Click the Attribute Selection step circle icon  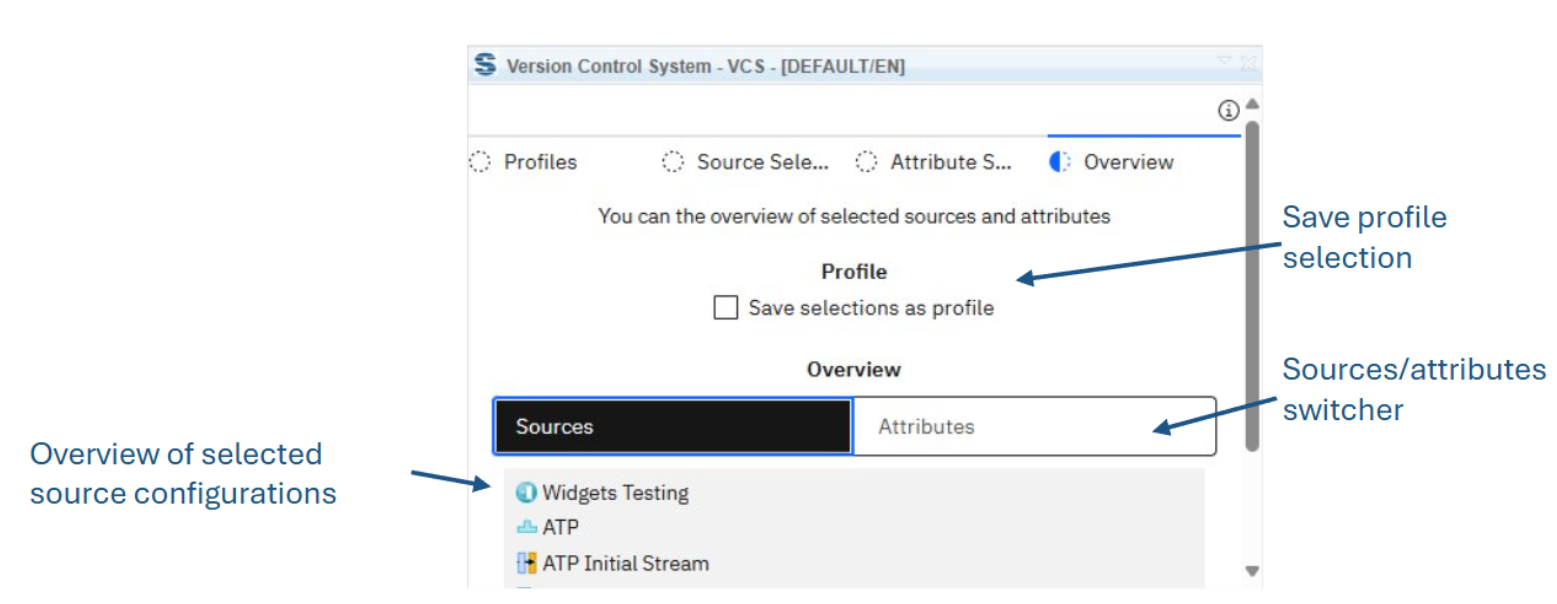tap(866, 162)
